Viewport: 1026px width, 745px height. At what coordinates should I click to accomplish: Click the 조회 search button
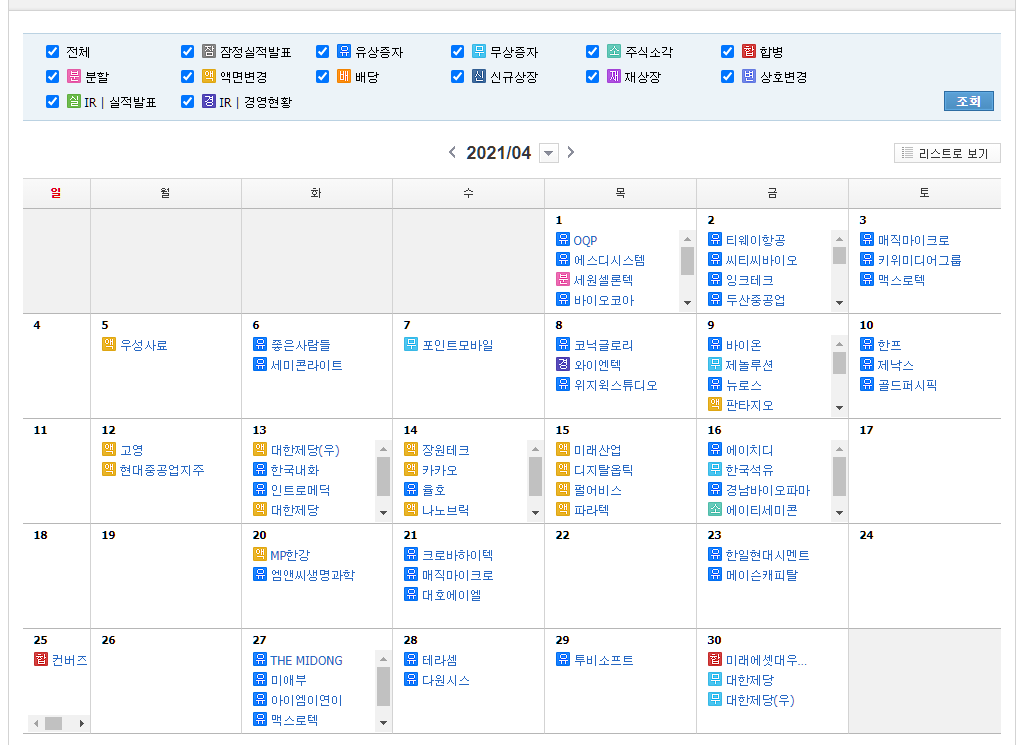tap(968, 101)
